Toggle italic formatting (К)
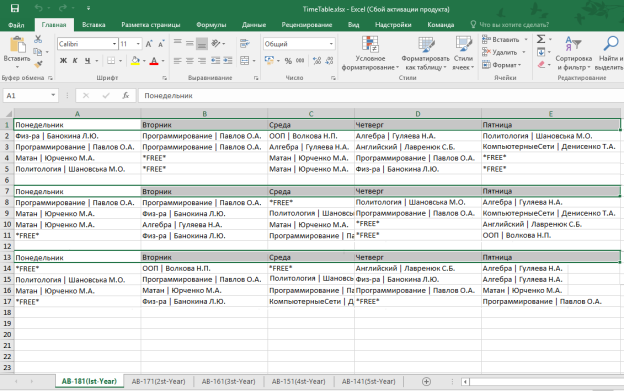Image resolution: width=624 pixels, height=391 pixels. [x=75, y=61]
